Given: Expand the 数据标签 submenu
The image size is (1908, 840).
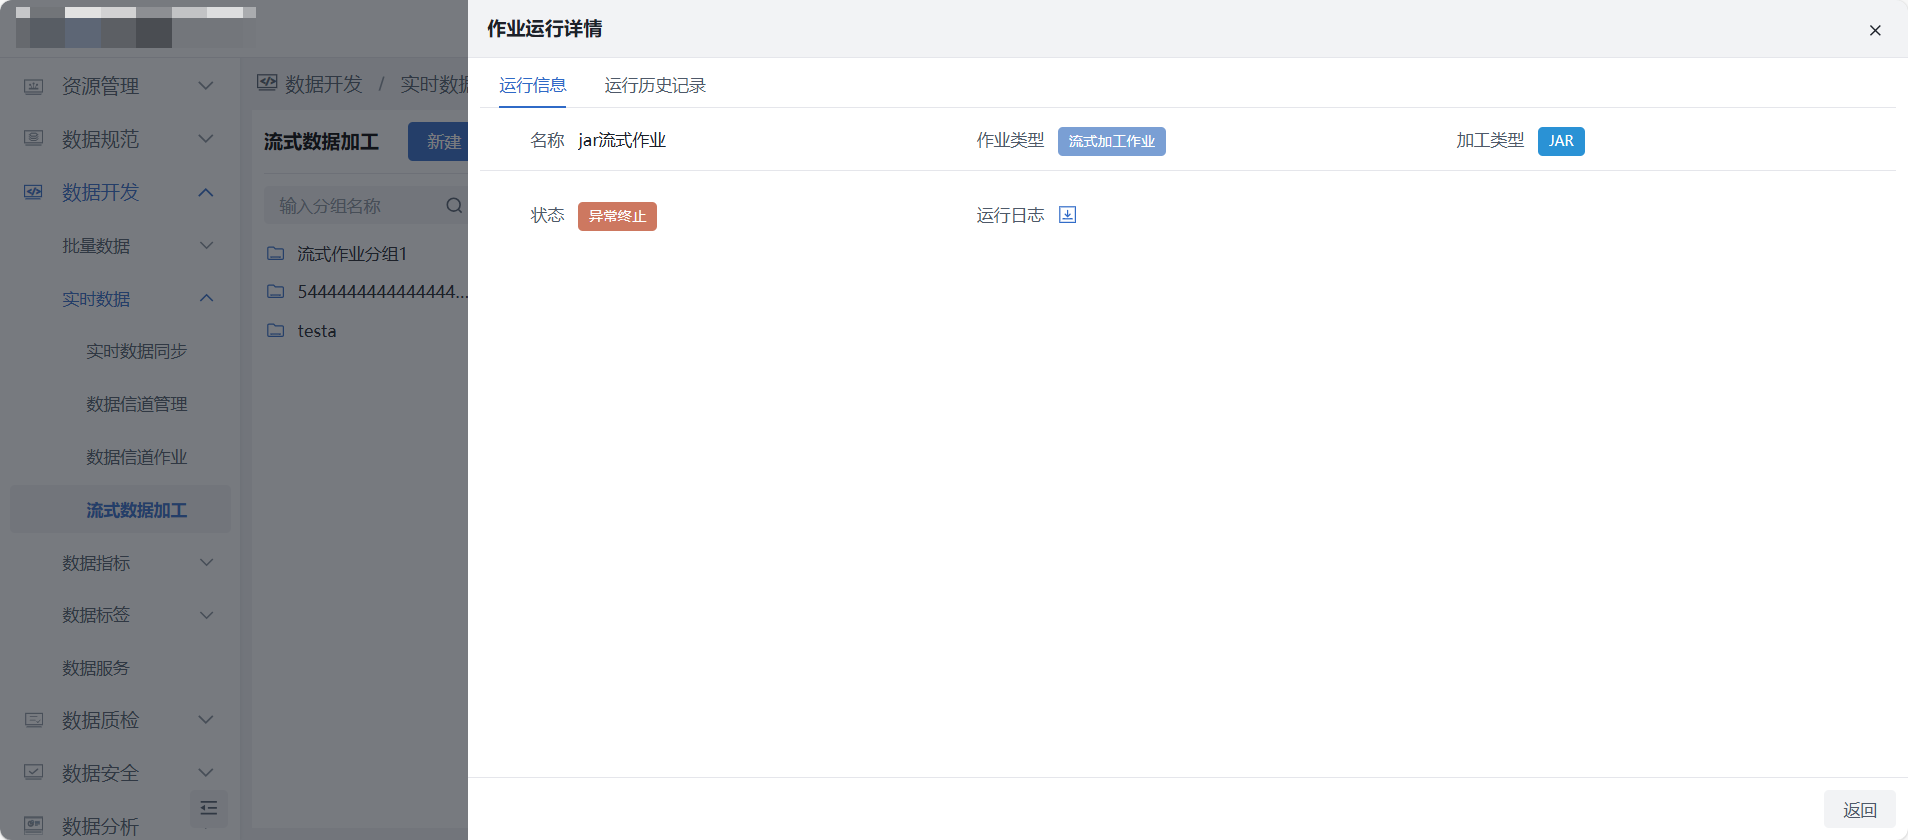Looking at the screenshot, I should pos(206,615).
